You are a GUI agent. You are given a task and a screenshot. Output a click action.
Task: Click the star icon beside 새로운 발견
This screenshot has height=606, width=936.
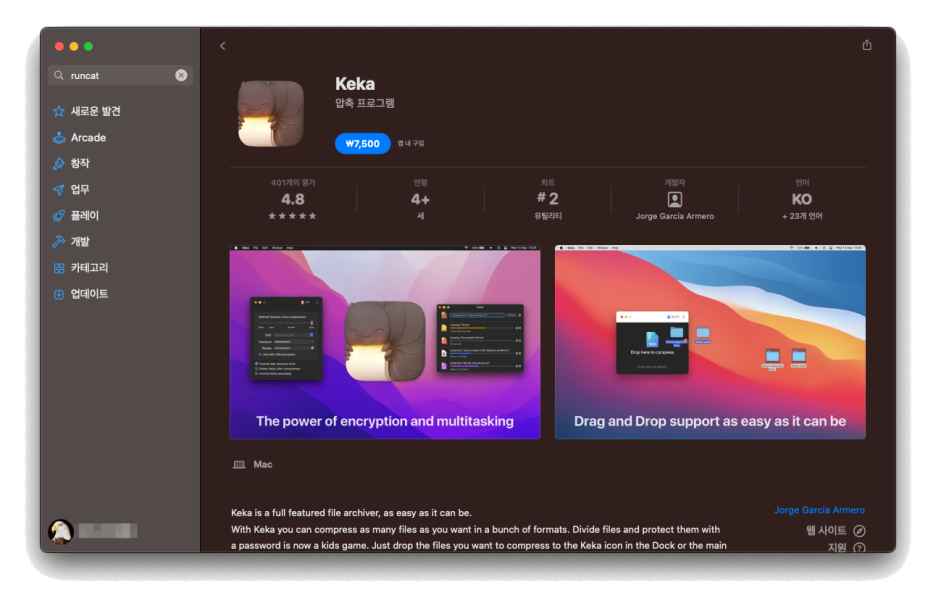pyautogui.click(x=58, y=111)
